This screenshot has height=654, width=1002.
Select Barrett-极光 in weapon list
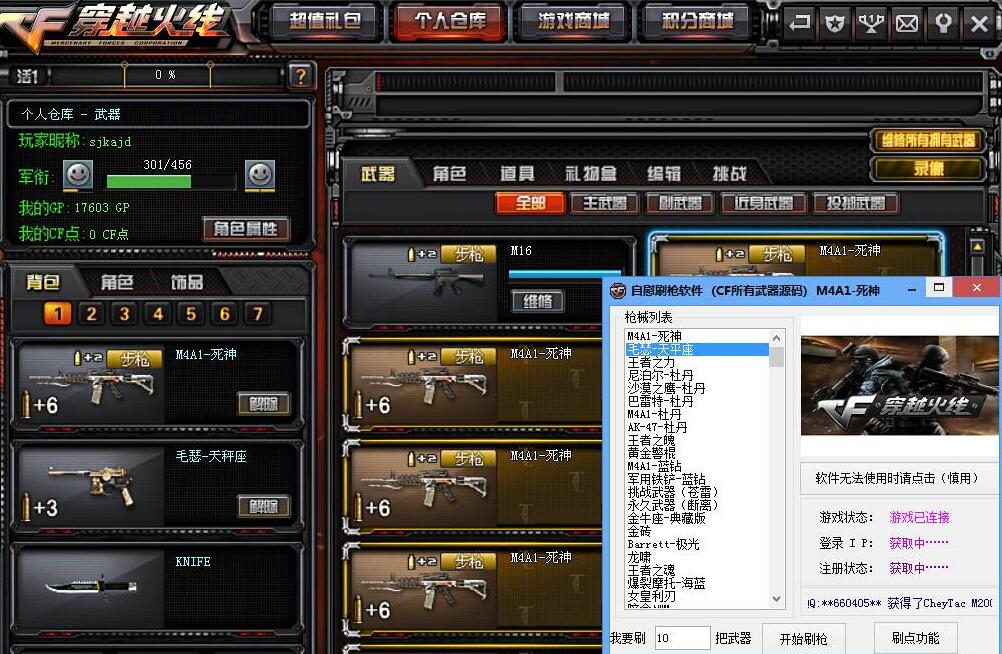697,544
